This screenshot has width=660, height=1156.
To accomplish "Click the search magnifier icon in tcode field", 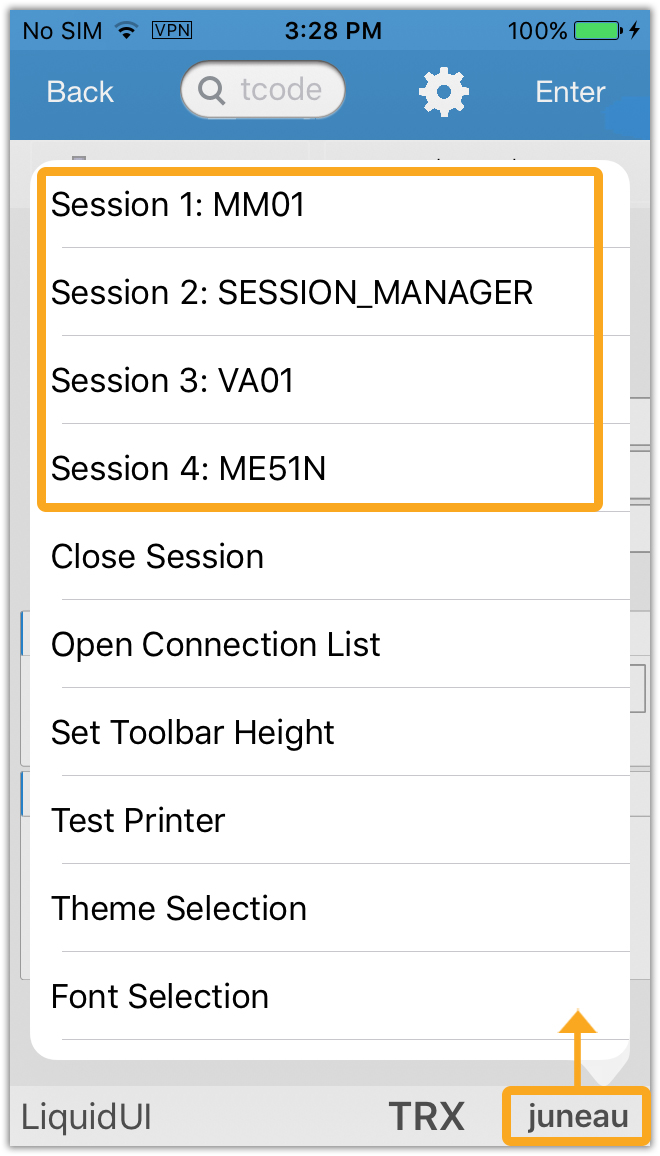I will [212, 91].
